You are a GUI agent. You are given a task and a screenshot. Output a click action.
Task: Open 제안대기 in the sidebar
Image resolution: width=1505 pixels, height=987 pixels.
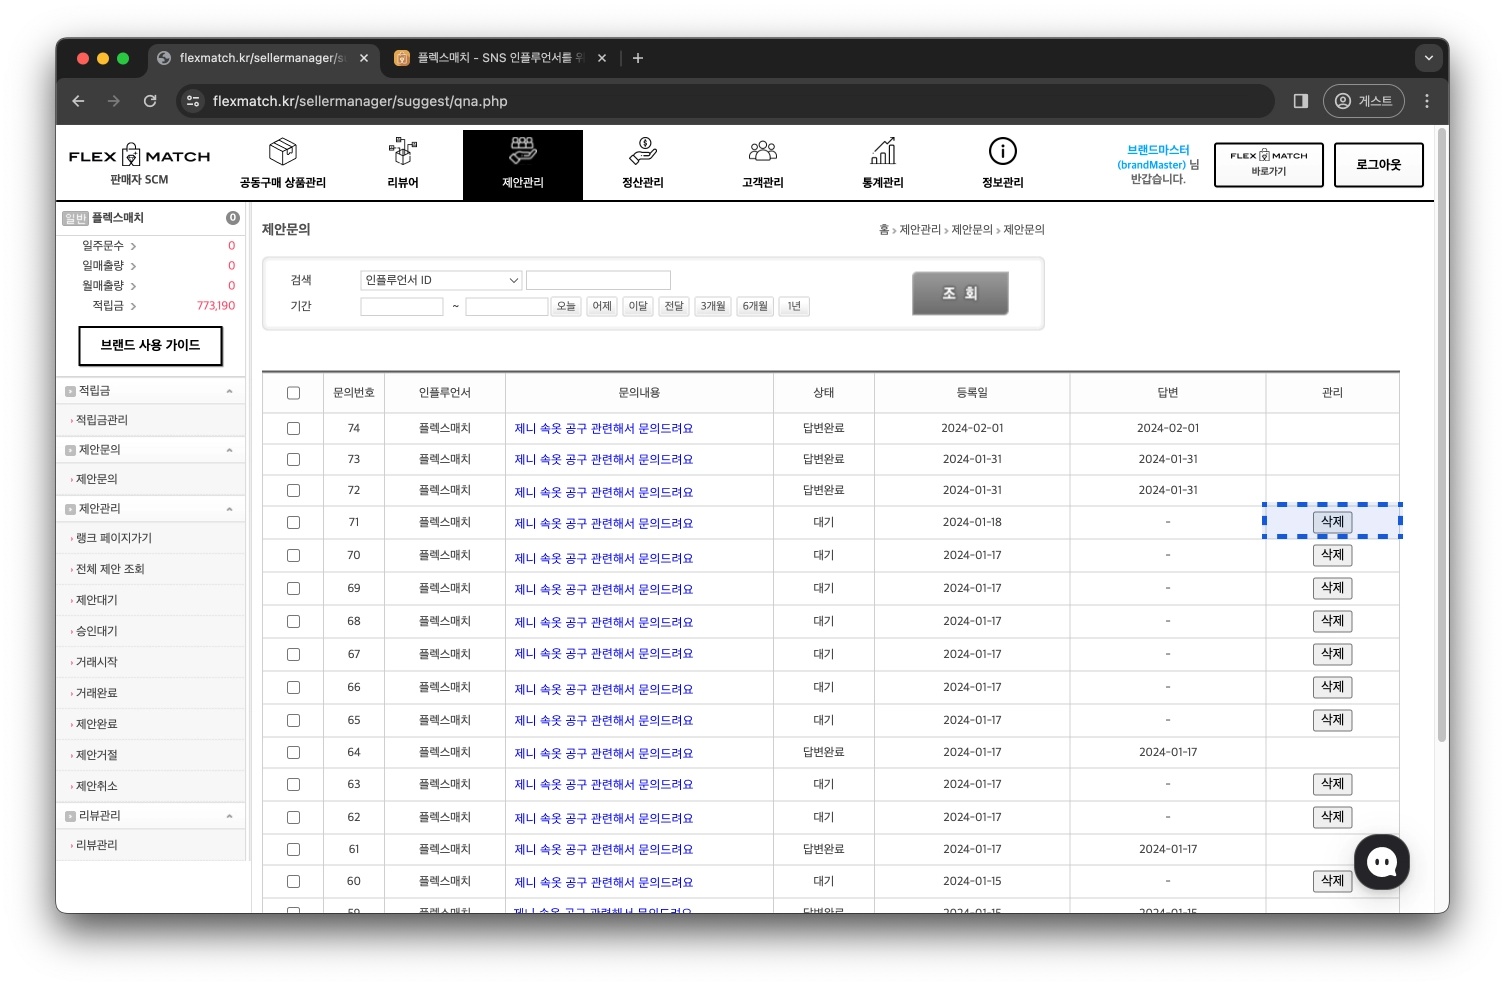tap(97, 600)
